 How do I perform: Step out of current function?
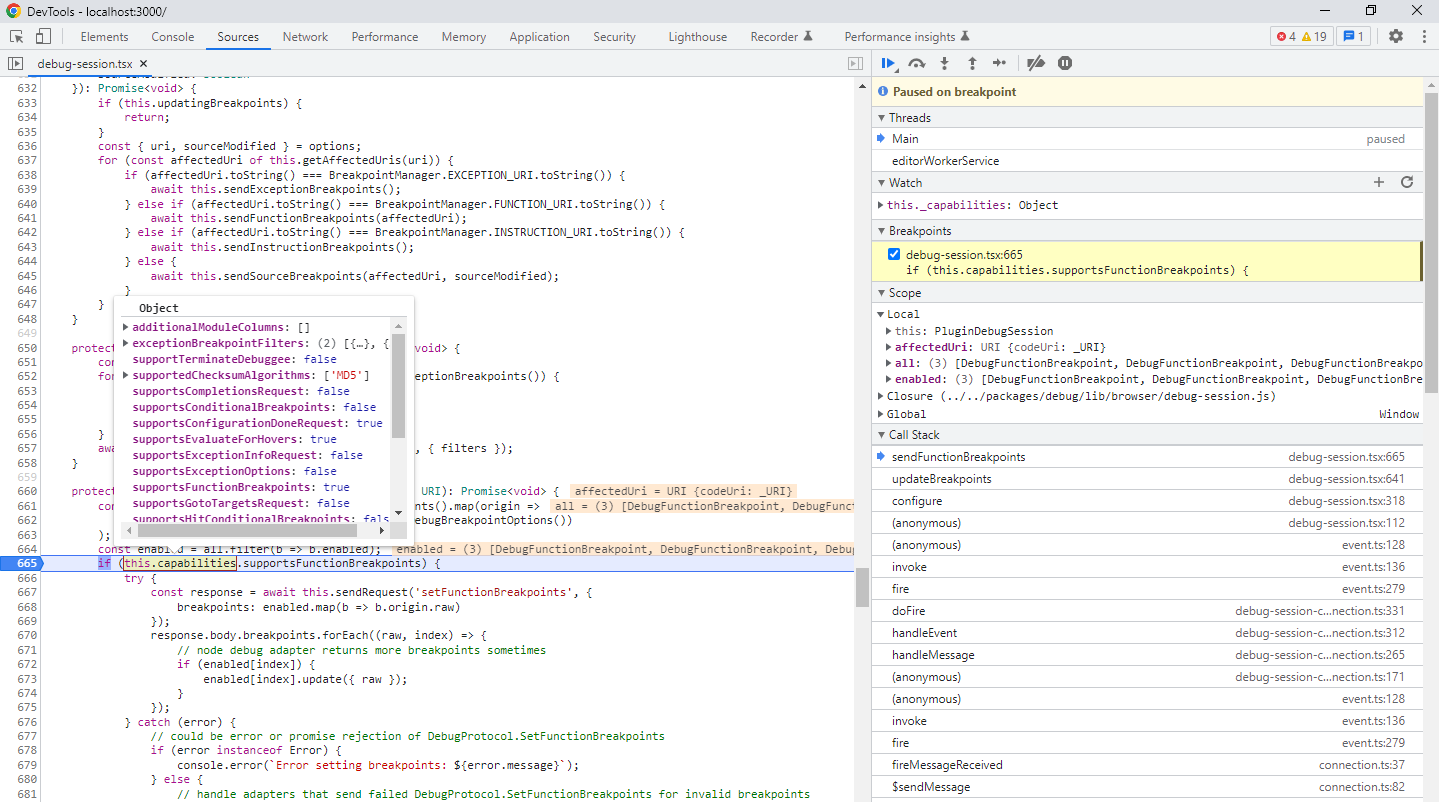click(x=972, y=62)
